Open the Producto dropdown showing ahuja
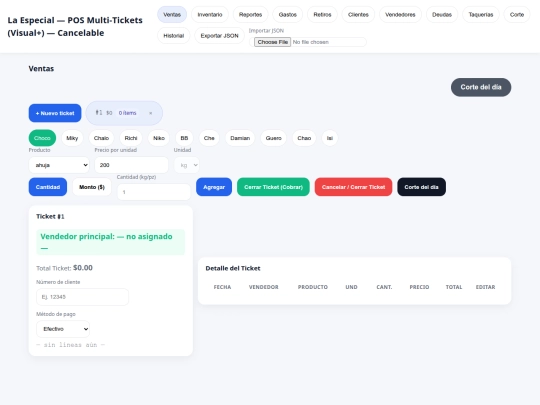This screenshot has width=540, height=405. tap(59, 165)
